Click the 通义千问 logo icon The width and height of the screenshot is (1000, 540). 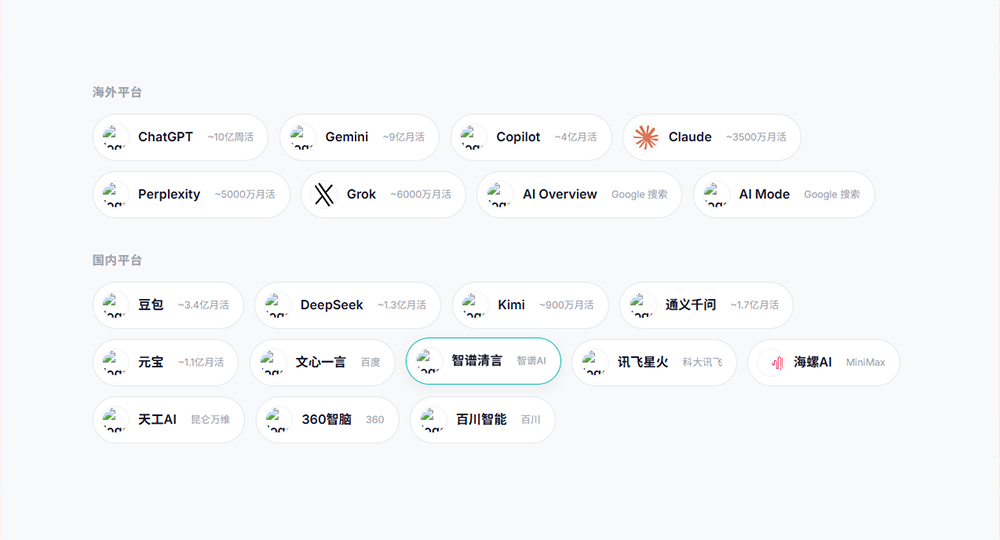(642, 305)
